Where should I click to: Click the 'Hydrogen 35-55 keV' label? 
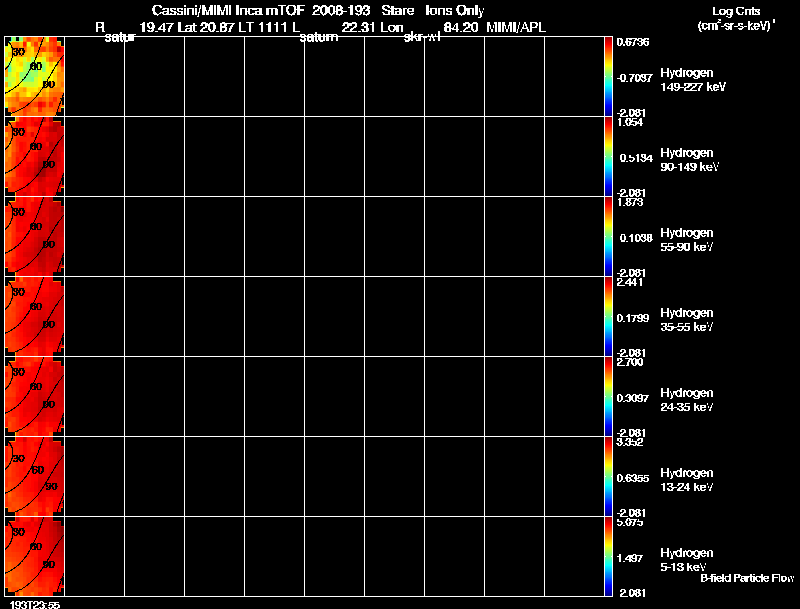[687, 320]
